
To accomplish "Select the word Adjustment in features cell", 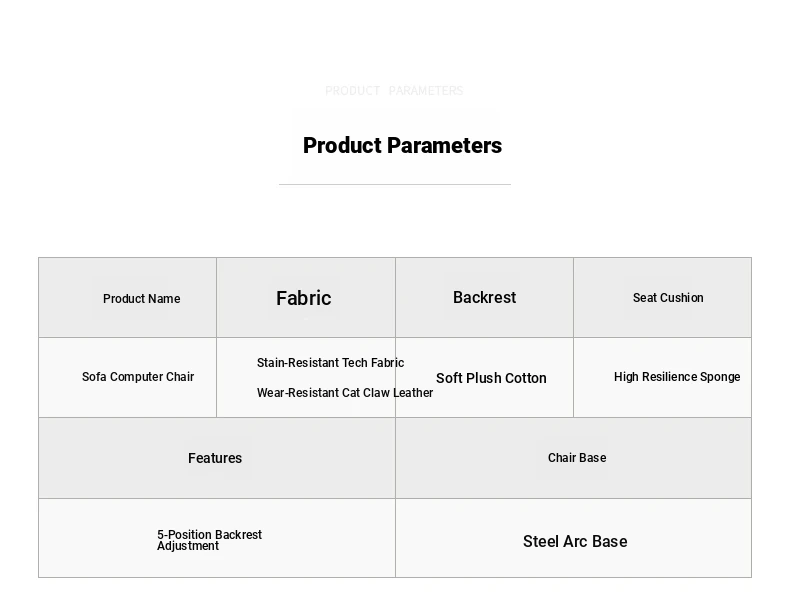I will 188,546.
